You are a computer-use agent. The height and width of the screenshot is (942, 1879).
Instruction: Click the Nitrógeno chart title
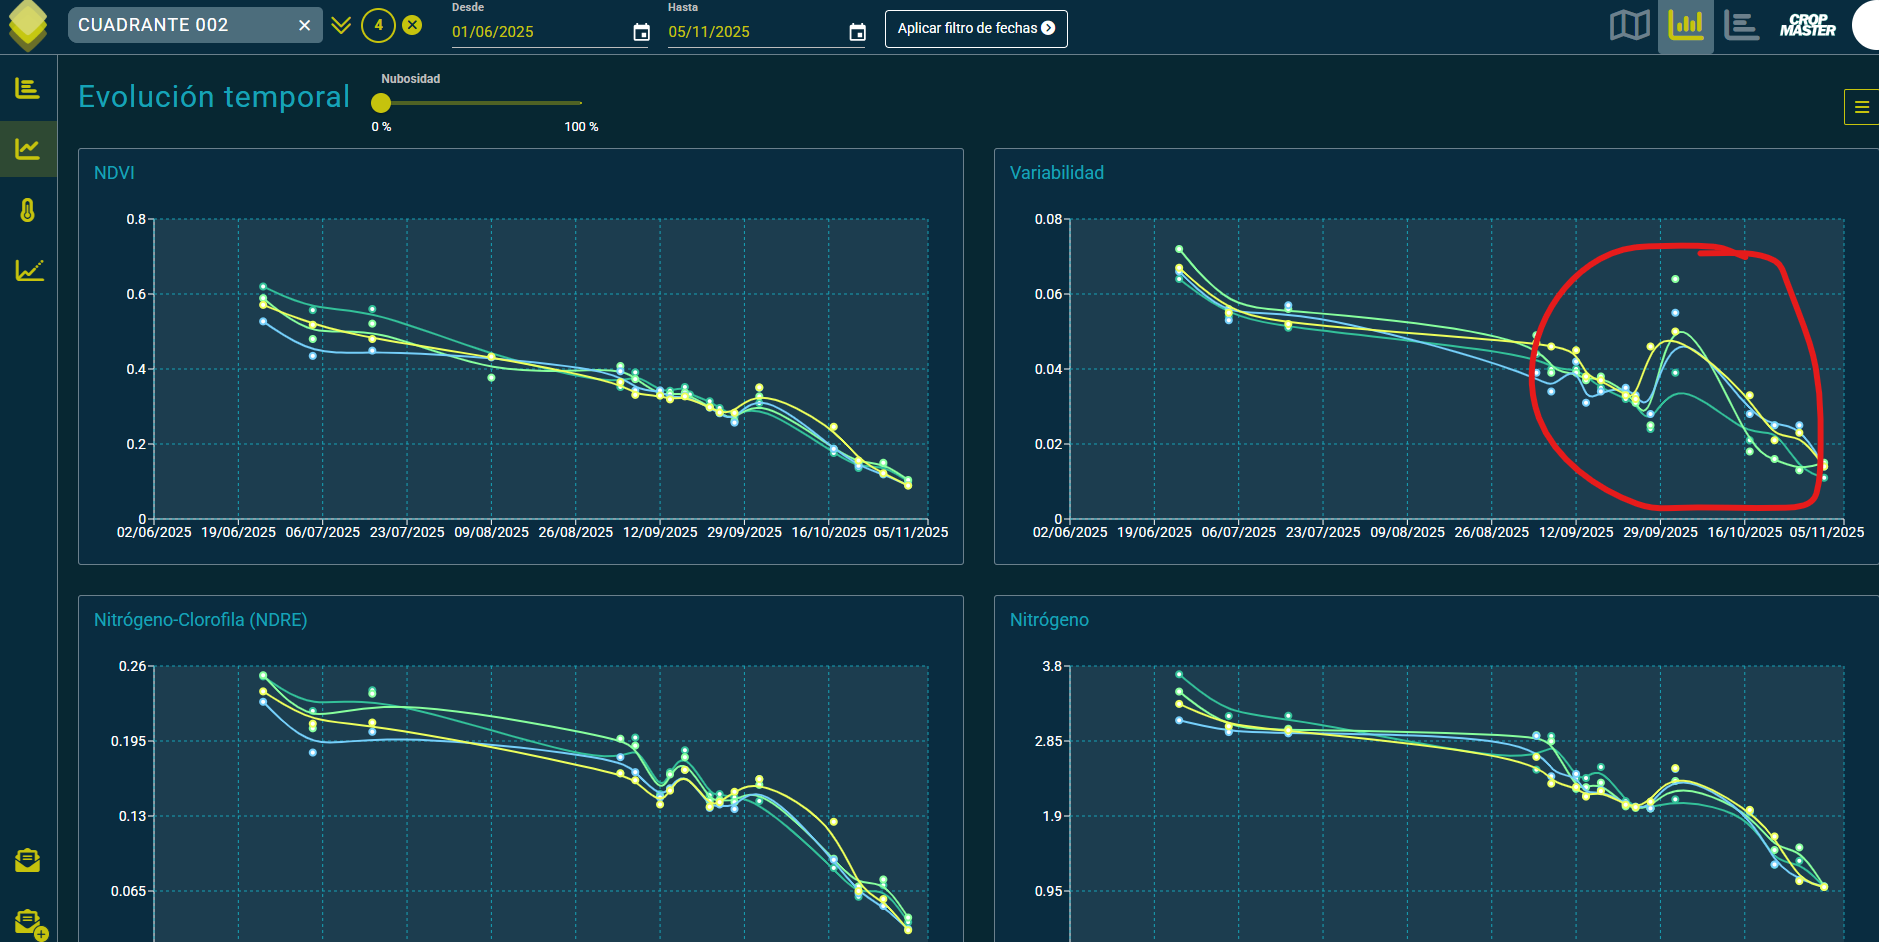pyautogui.click(x=1049, y=620)
